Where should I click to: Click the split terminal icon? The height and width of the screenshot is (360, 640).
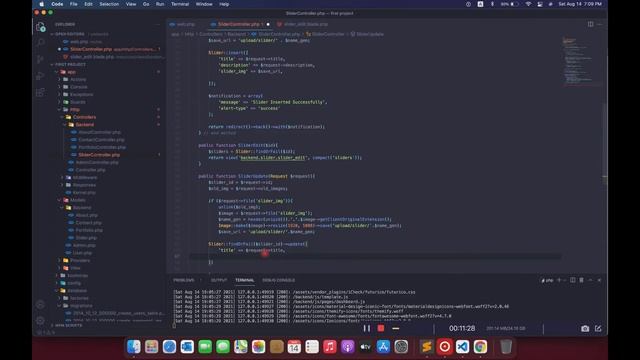tap(573, 280)
